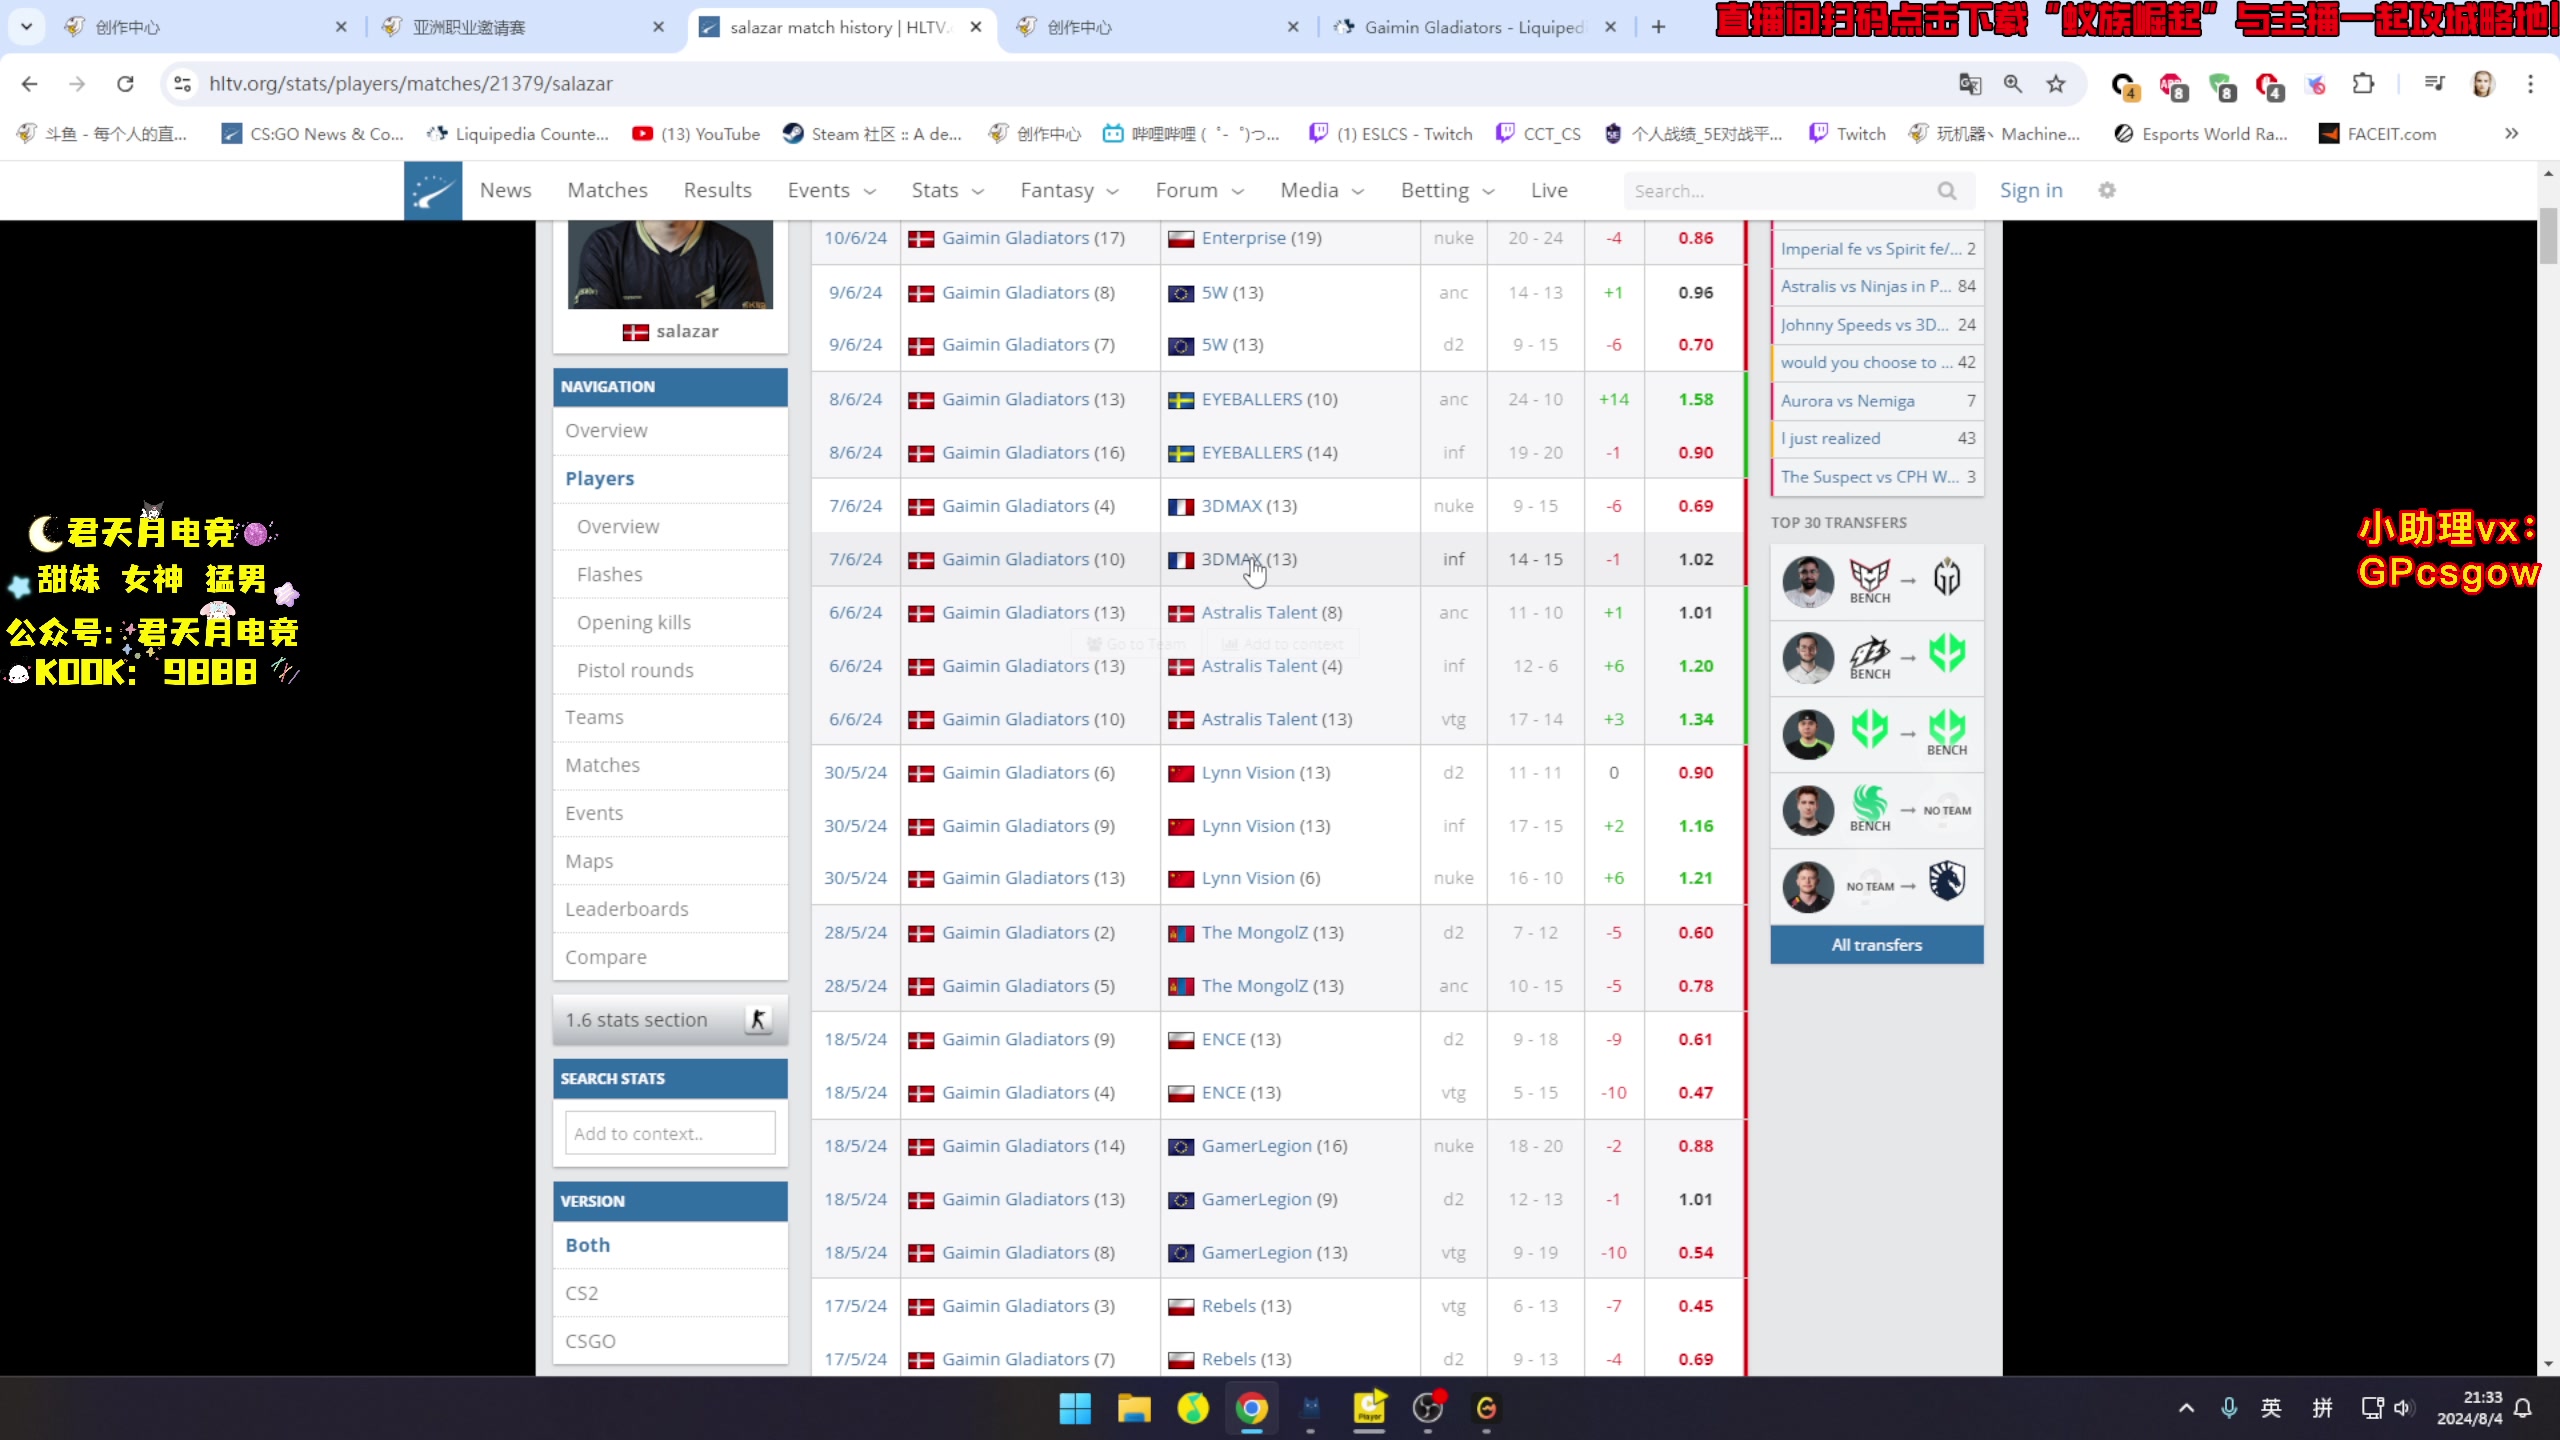Click the HLTV logo home icon
Image resolution: width=2560 pixels, height=1440 pixels.
(x=433, y=190)
